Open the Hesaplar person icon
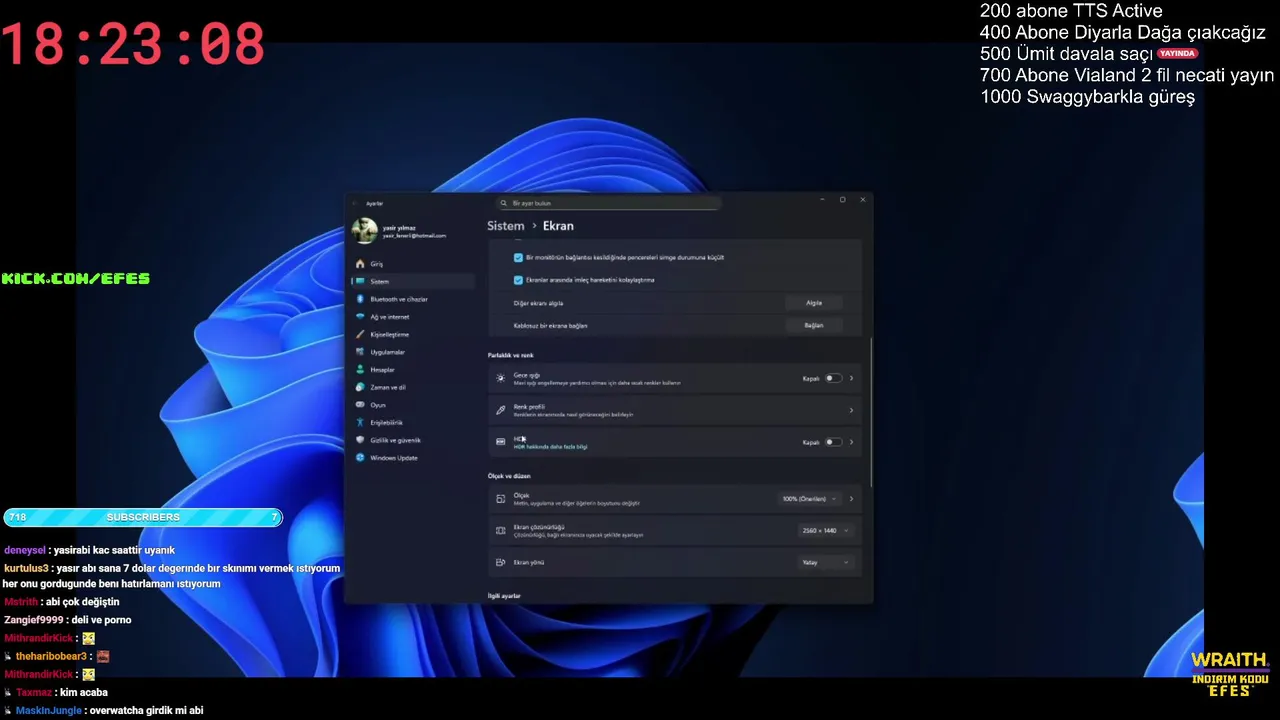 coord(360,370)
